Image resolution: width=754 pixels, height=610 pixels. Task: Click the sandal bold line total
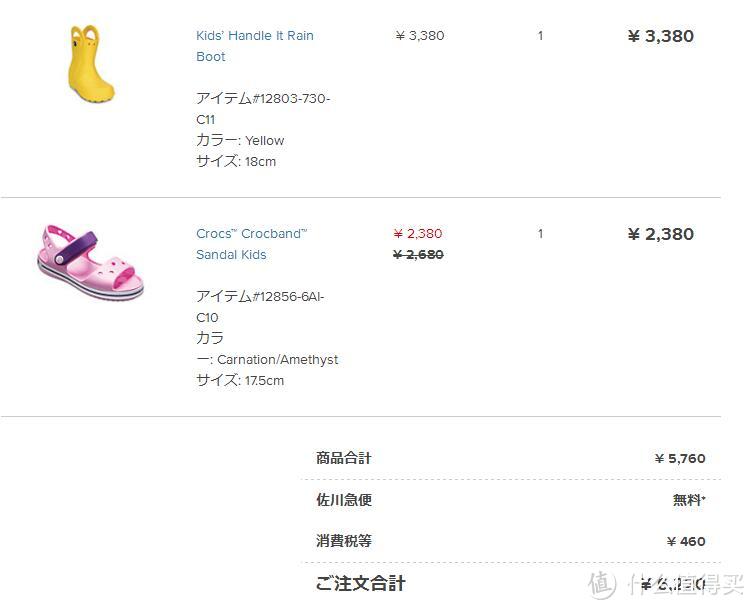click(x=660, y=235)
